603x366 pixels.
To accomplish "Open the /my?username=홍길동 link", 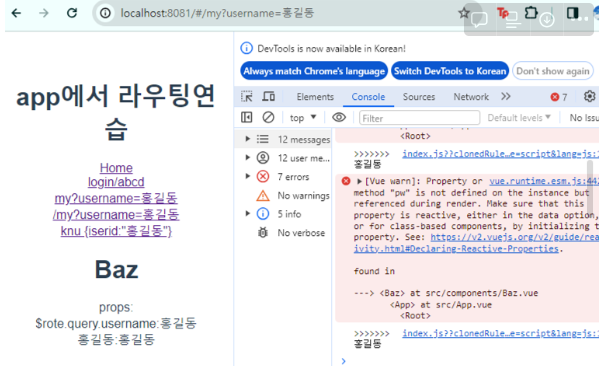I will [x=116, y=215].
